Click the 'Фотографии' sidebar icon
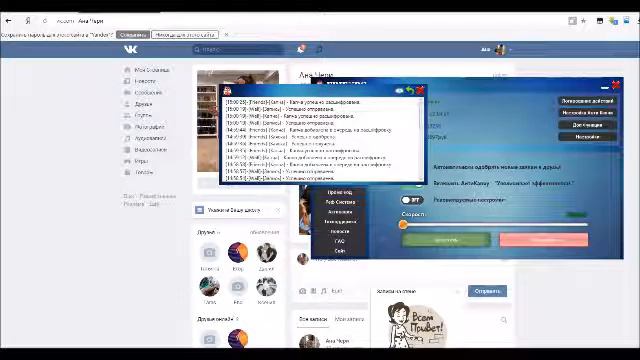 pyautogui.click(x=127, y=127)
